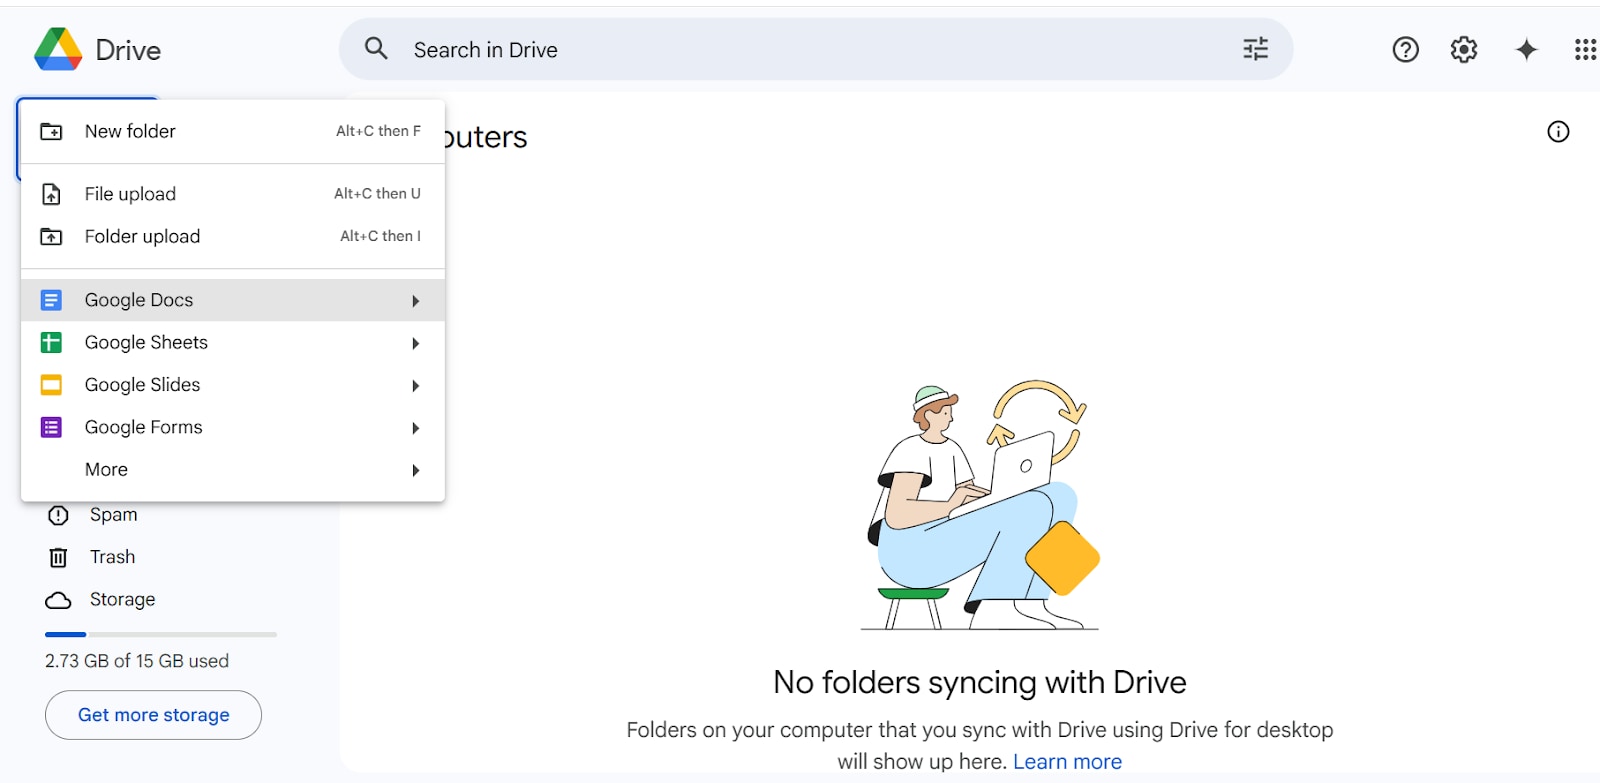Click the Folder upload icon
1600x783 pixels.
pos(51,236)
